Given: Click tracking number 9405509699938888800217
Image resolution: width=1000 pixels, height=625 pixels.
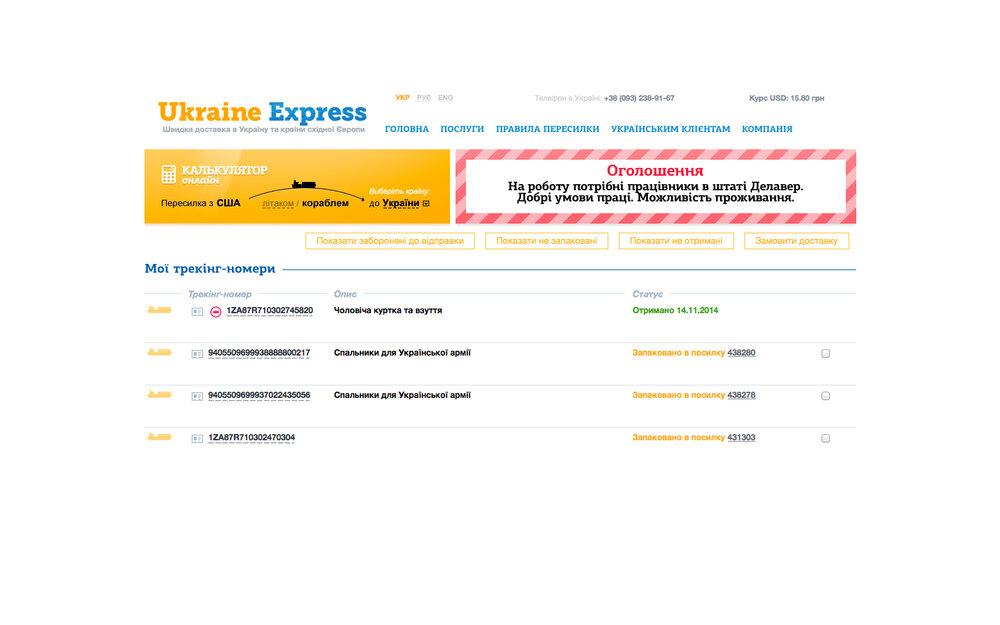Looking at the screenshot, I should pyautogui.click(x=259, y=353).
